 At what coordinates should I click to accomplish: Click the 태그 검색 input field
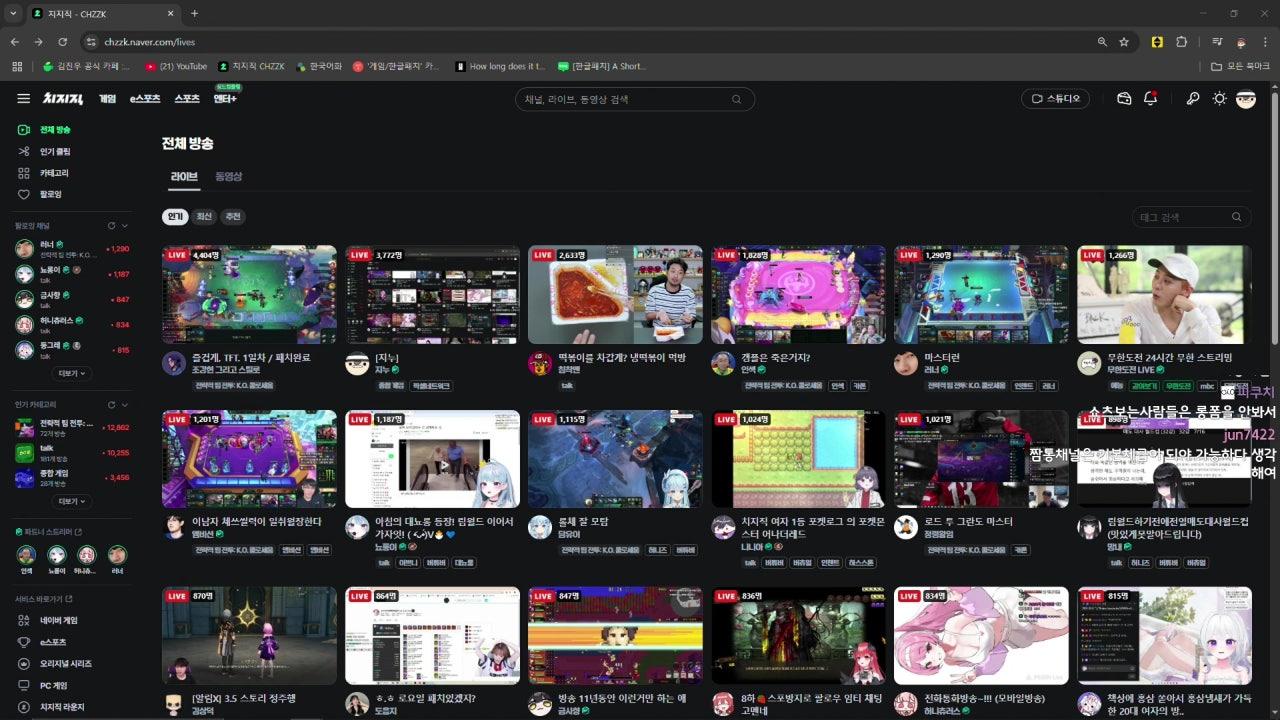coord(1182,217)
